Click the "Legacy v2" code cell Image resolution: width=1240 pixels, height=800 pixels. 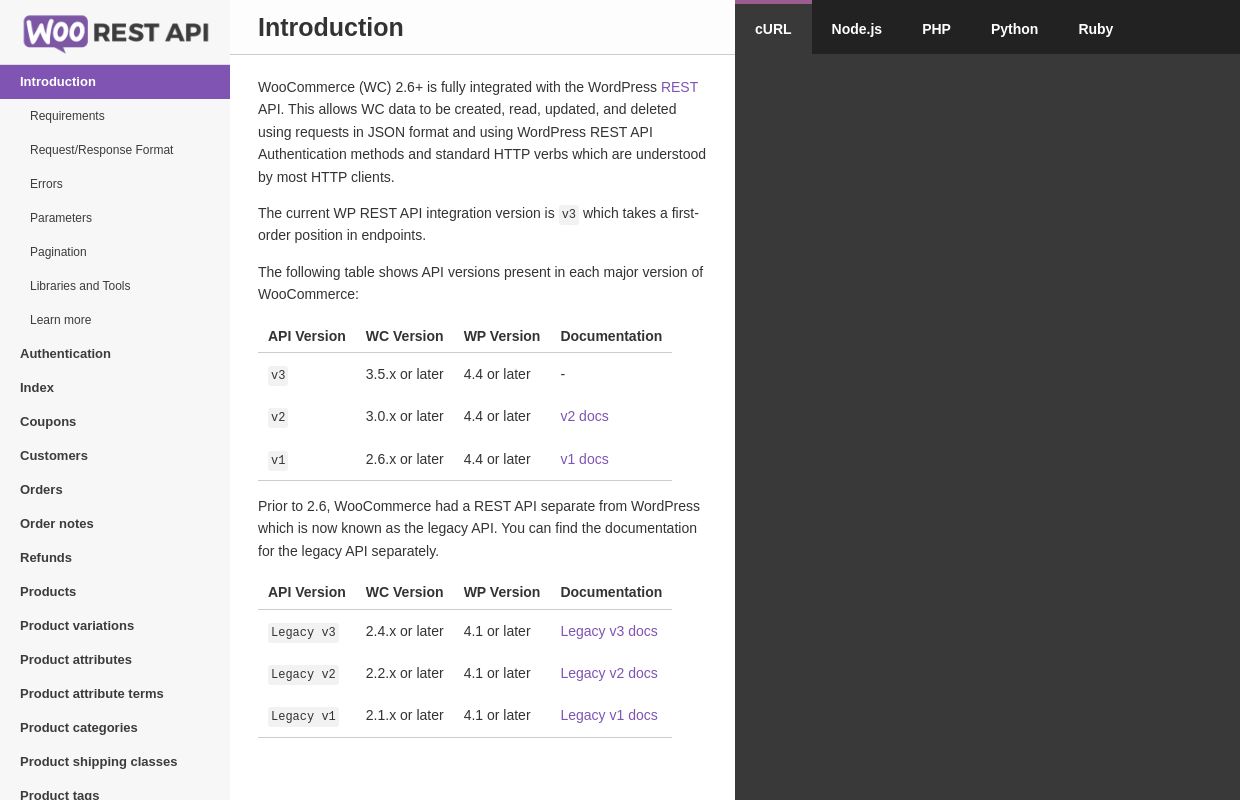(x=303, y=675)
